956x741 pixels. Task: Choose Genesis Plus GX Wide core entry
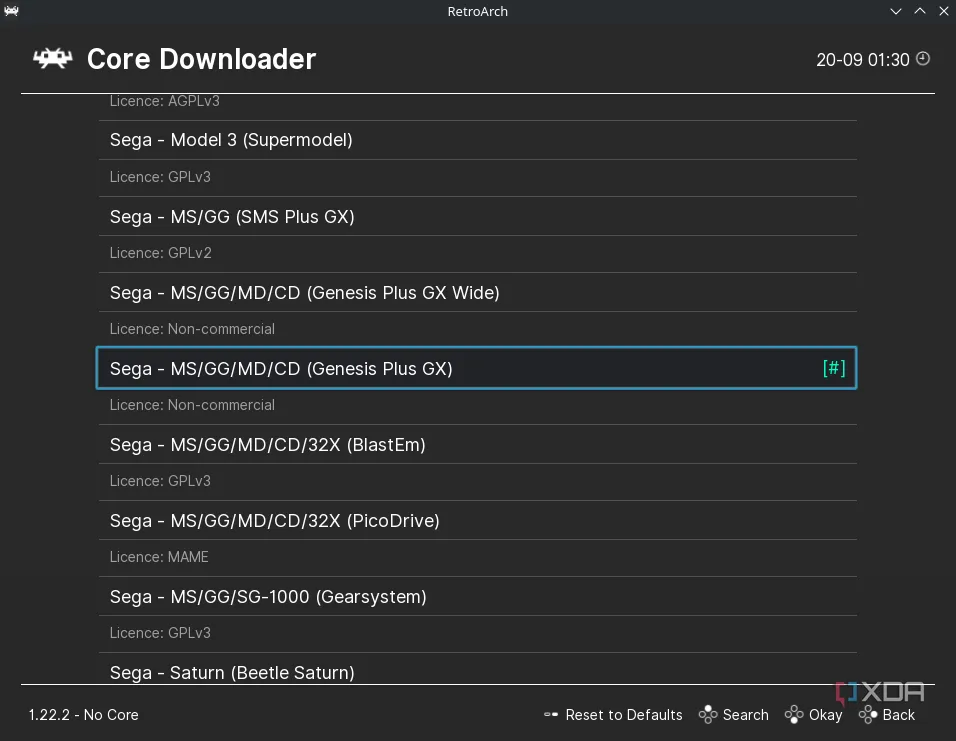click(477, 293)
